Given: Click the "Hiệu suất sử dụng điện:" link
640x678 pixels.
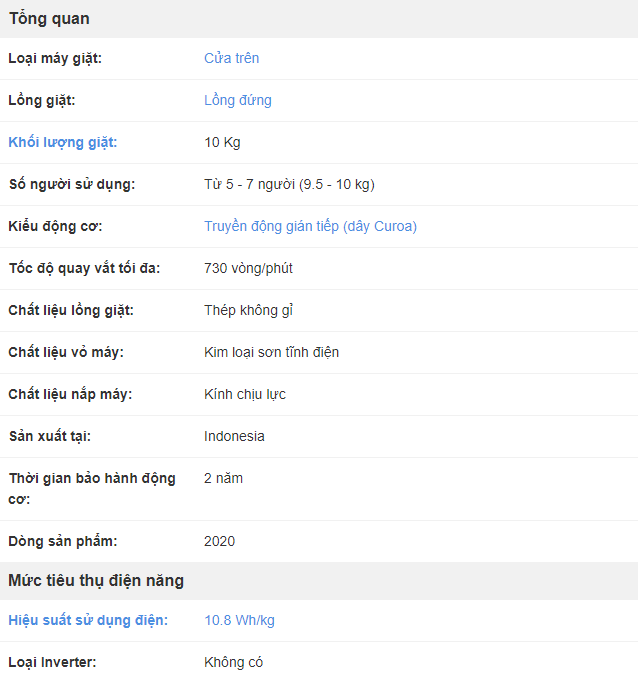Looking at the screenshot, I should 88,620.
